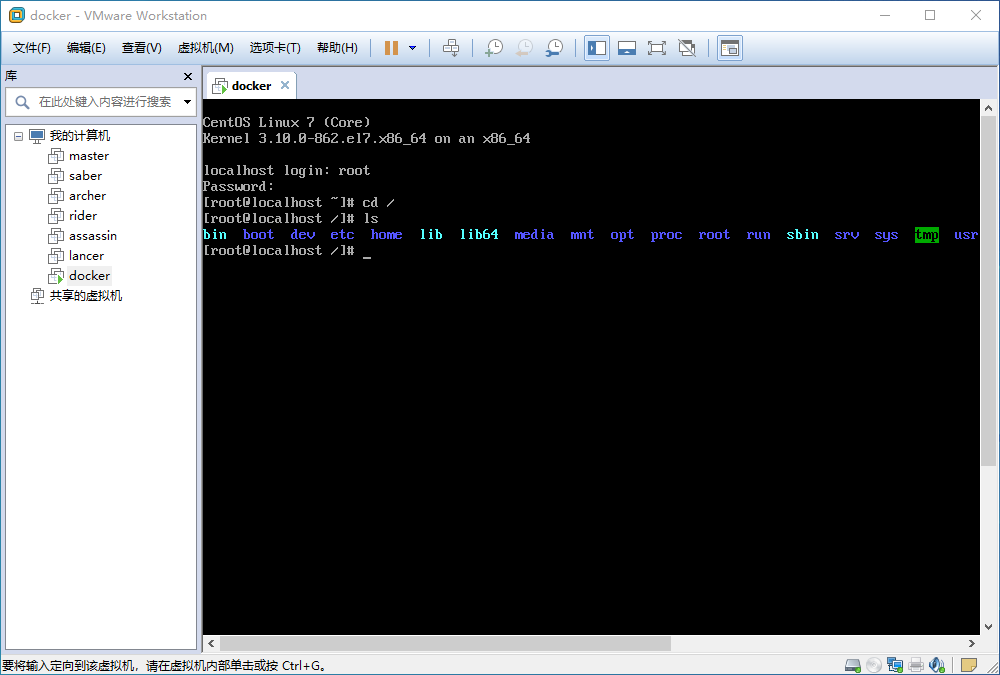
Task: Click the network adapter status icon
Action: pyautogui.click(x=895, y=664)
